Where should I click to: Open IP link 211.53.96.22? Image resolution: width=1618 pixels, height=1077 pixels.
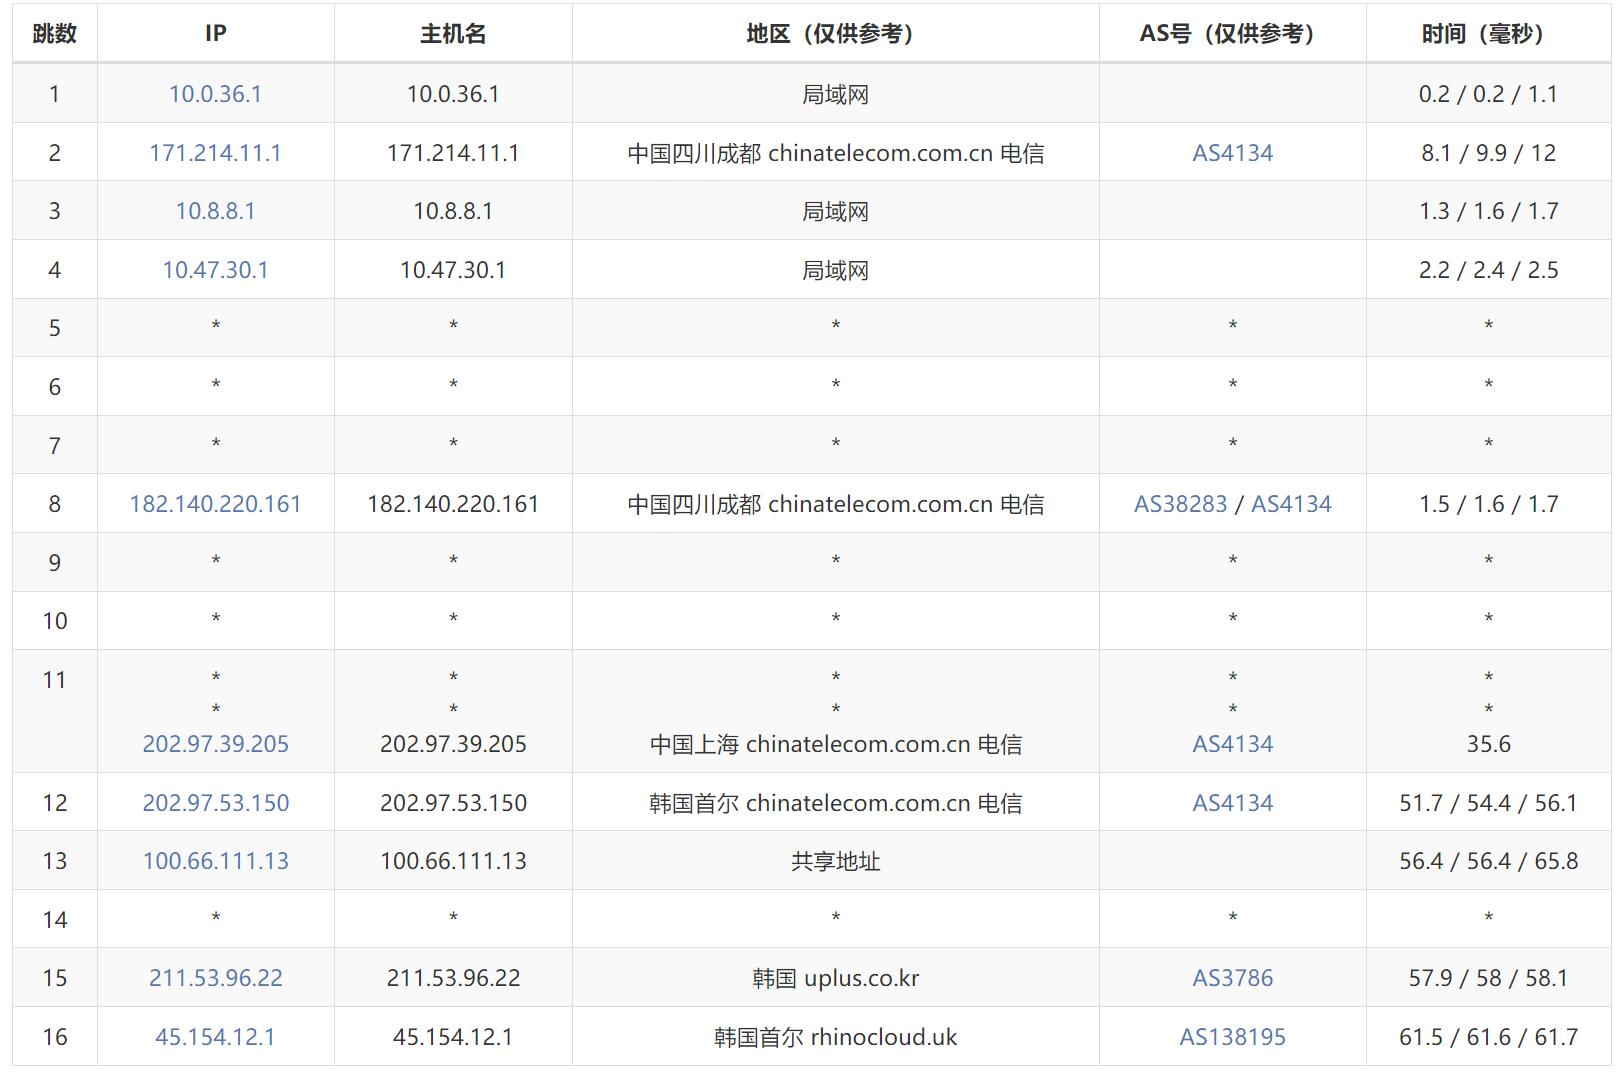[x=215, y=978]
